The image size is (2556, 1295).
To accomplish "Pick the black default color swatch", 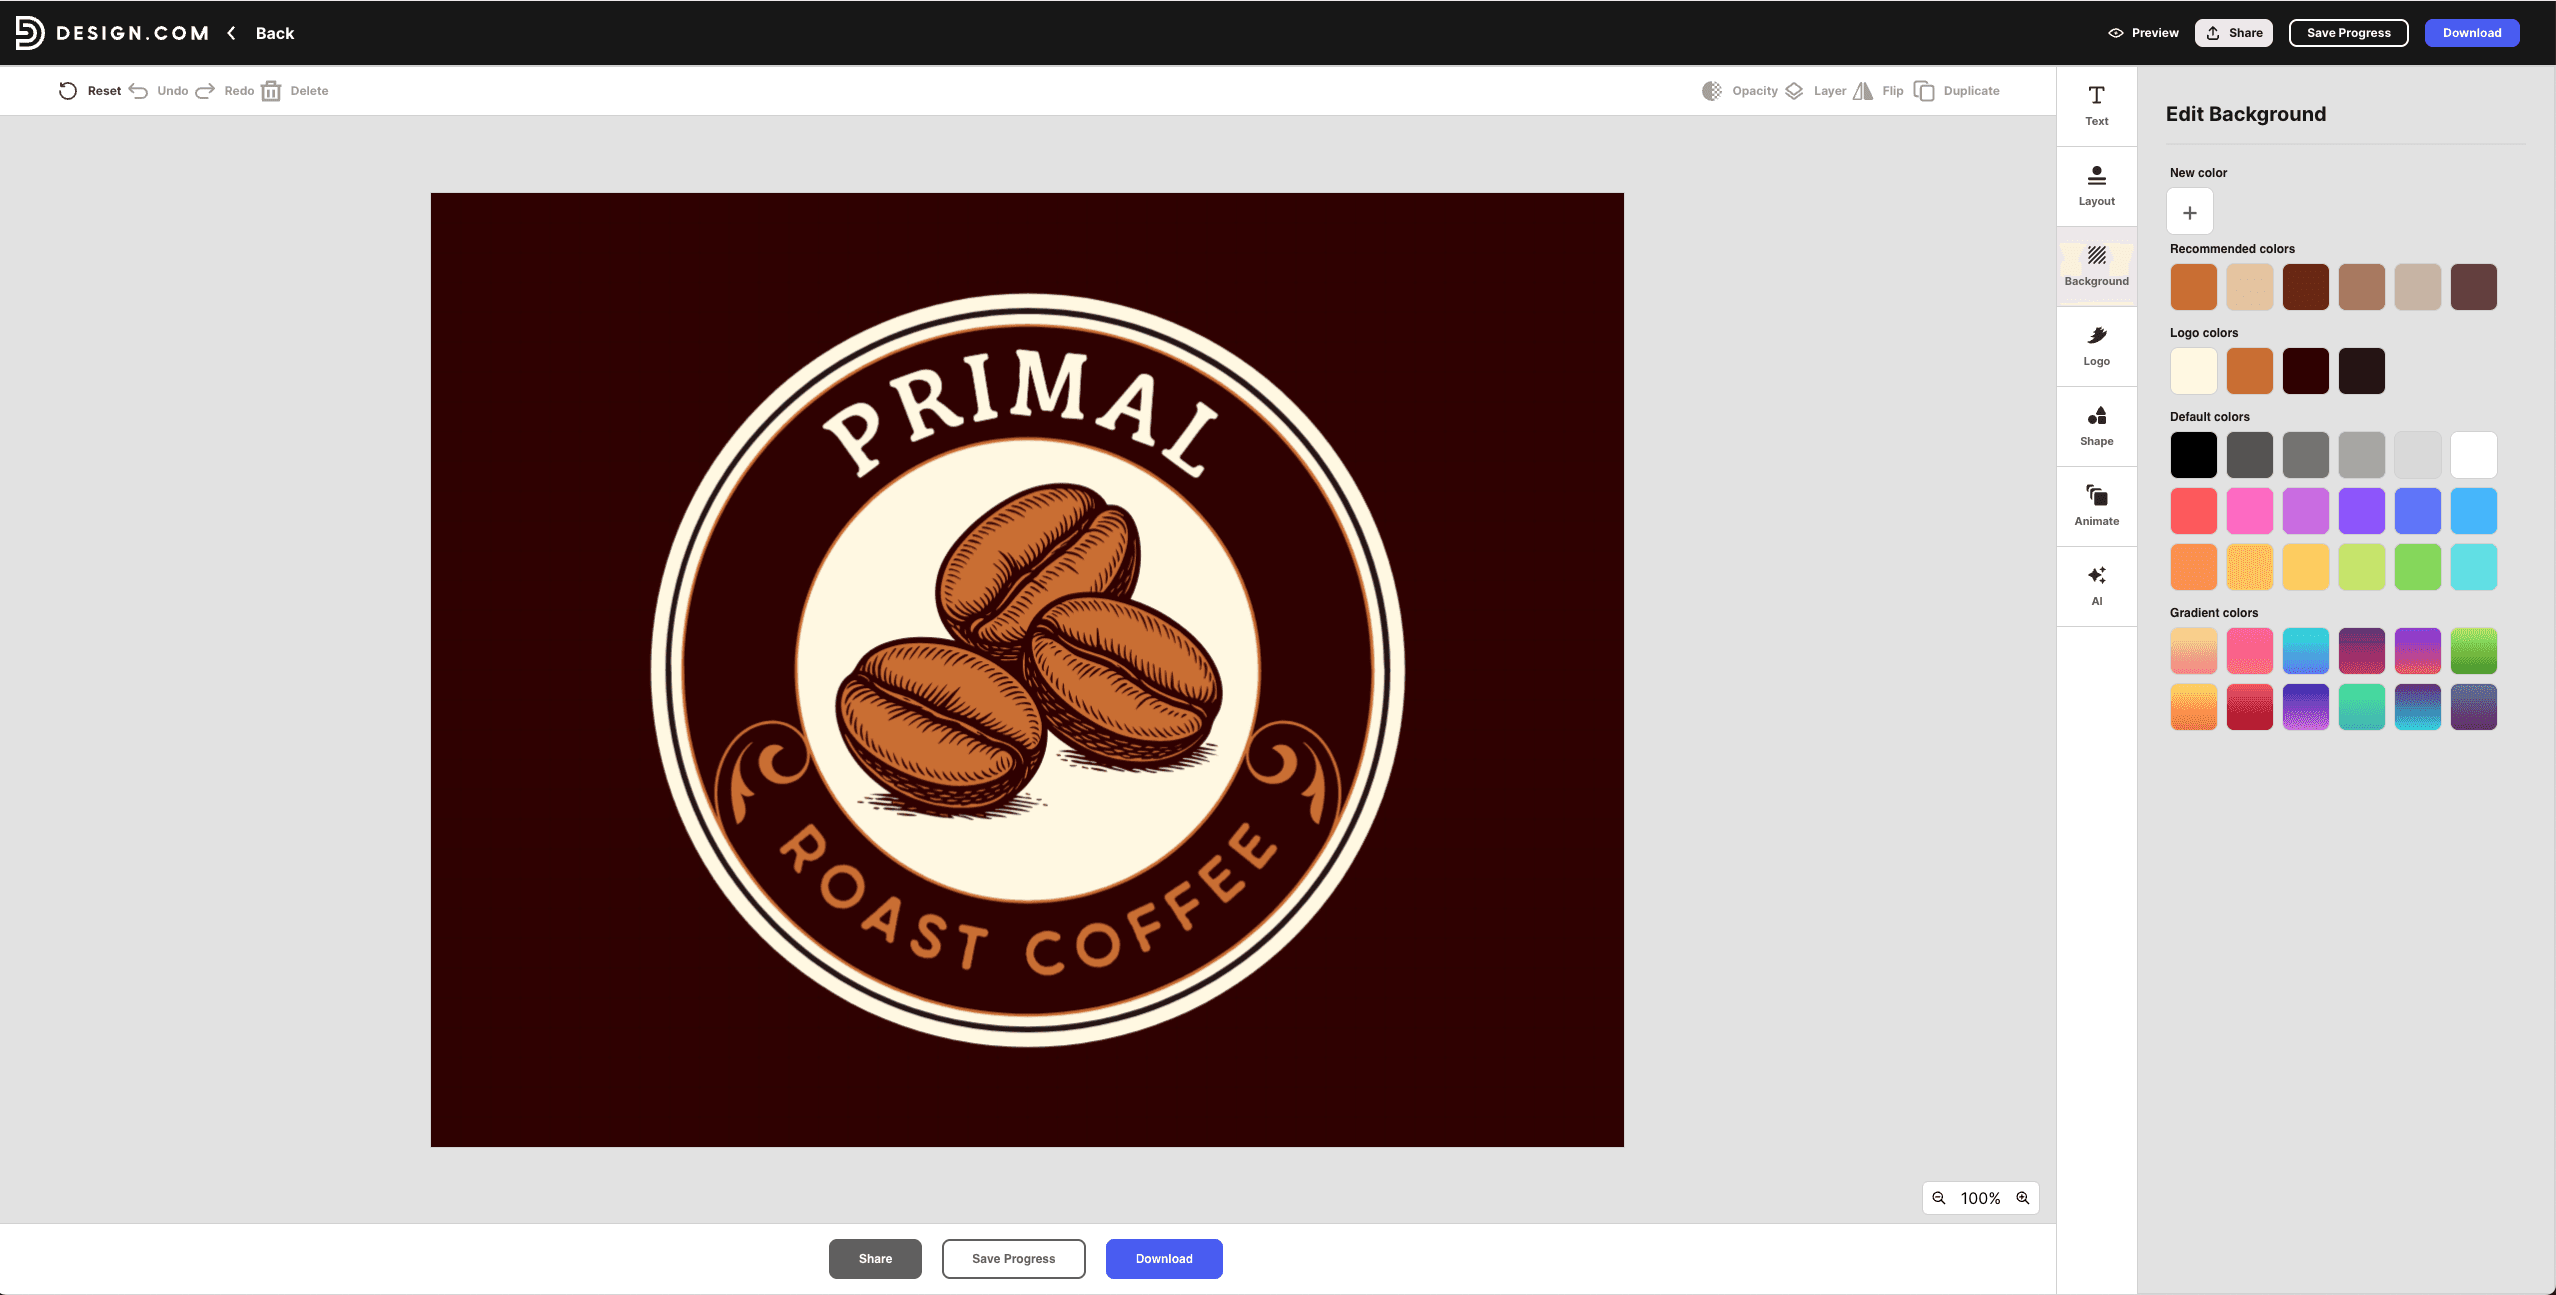I will click(2194, 455).
